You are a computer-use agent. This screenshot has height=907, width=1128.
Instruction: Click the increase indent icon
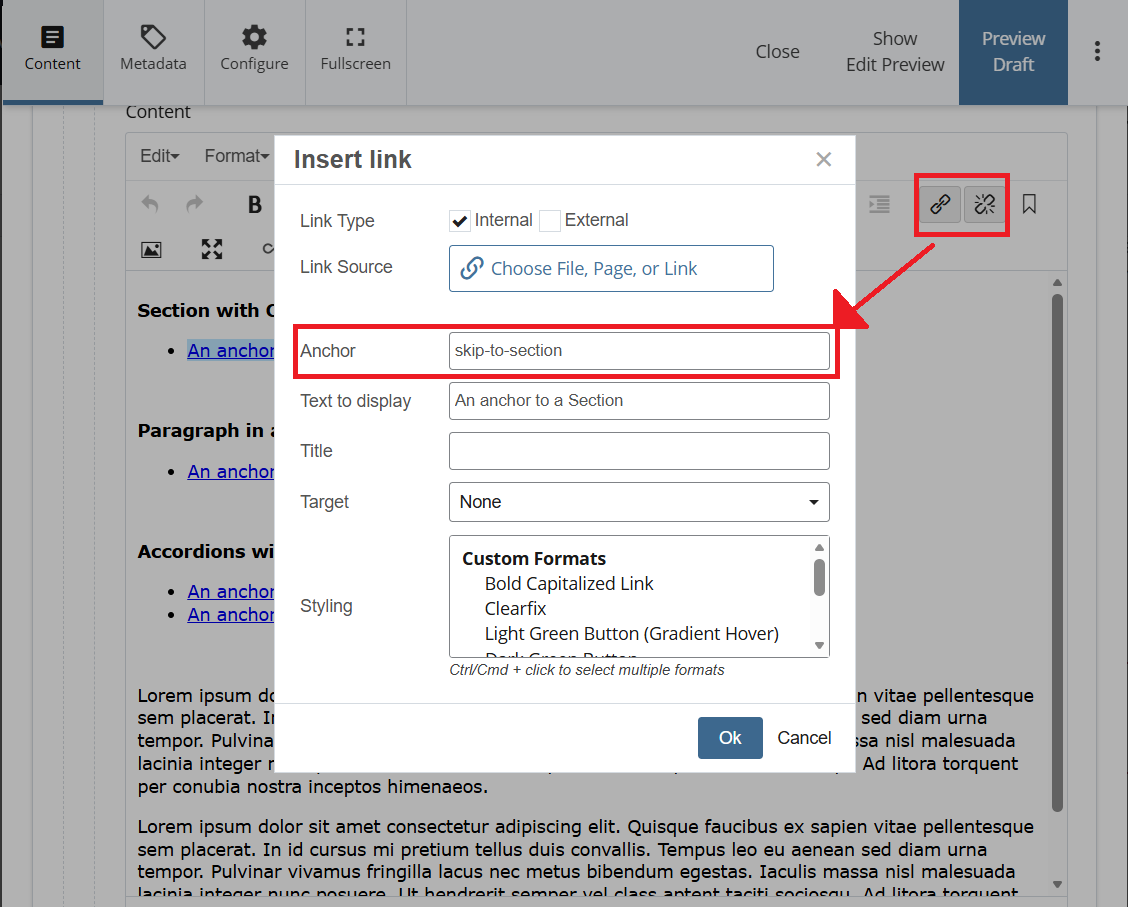coord(879,205)
